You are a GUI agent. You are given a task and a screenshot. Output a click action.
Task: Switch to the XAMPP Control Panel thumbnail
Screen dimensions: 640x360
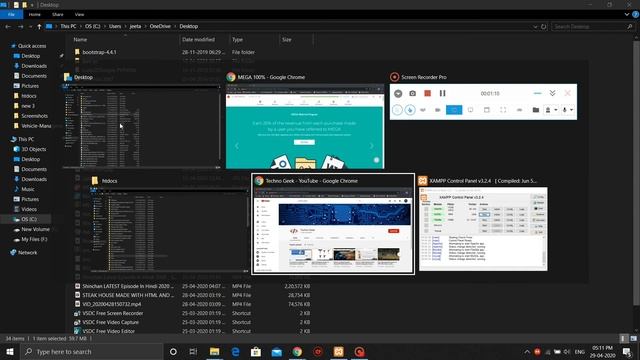pyautogui.click(x=483, y=229)
